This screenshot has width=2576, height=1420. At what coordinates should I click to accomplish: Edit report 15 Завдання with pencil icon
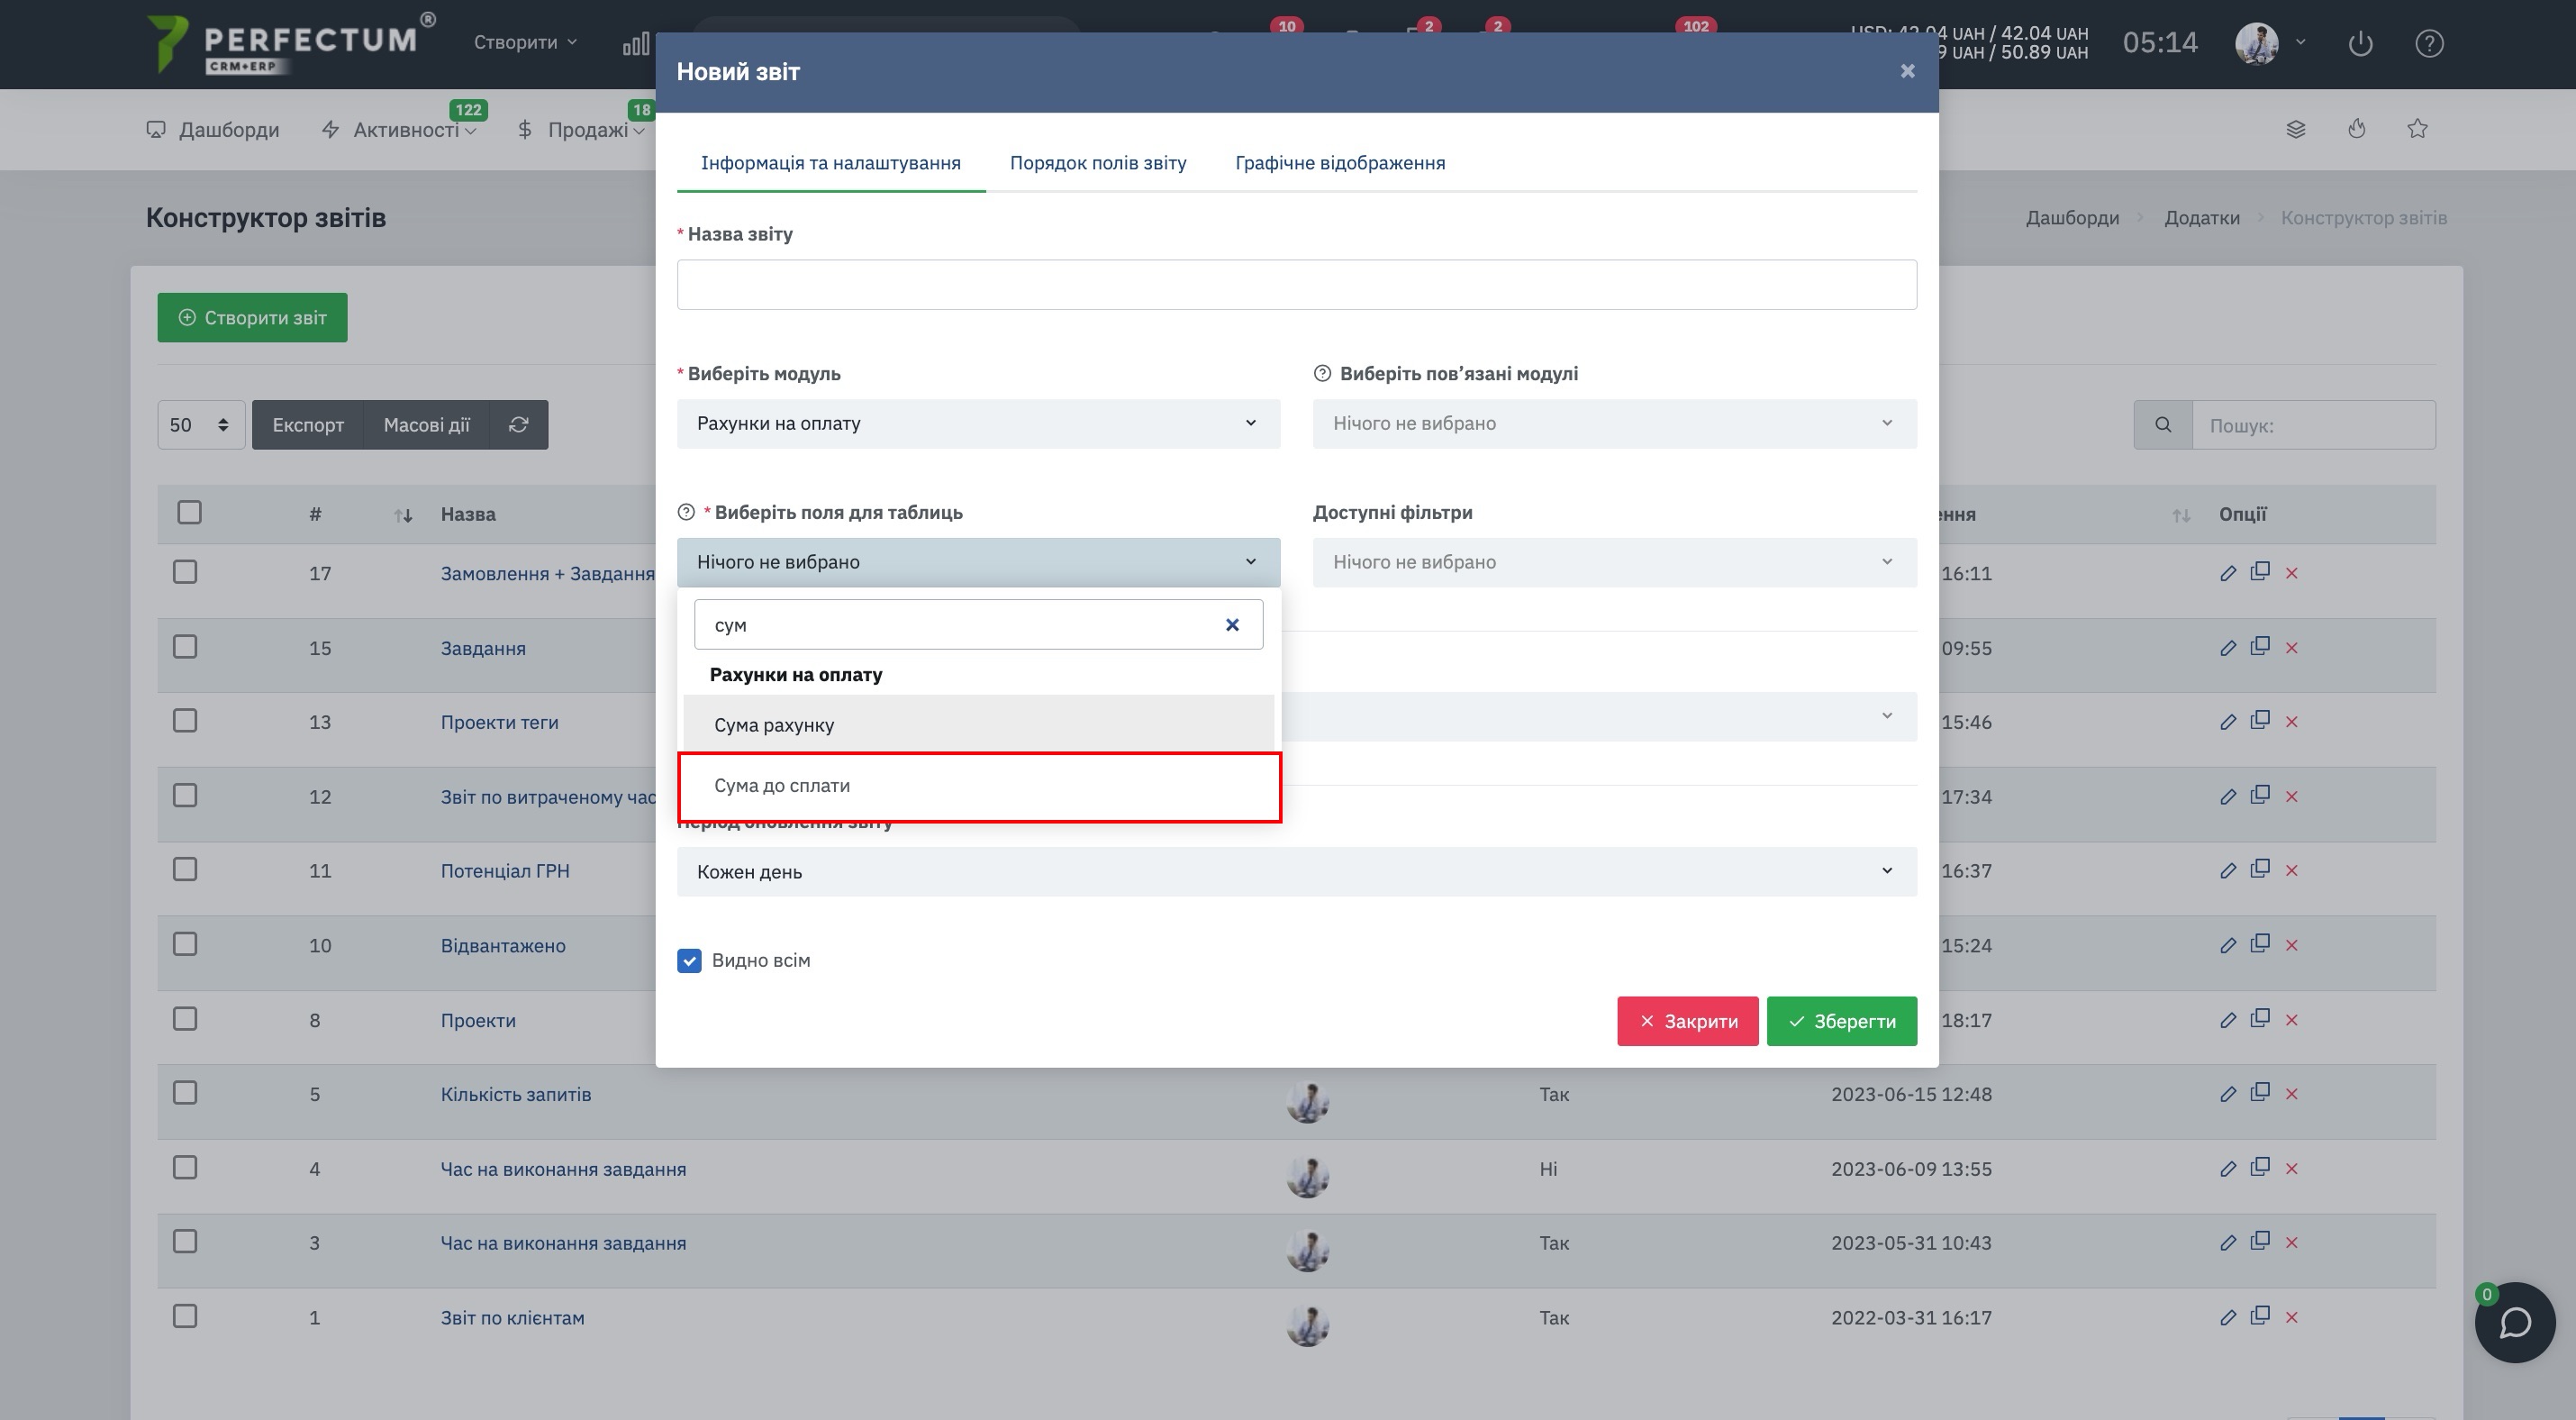2227,648
